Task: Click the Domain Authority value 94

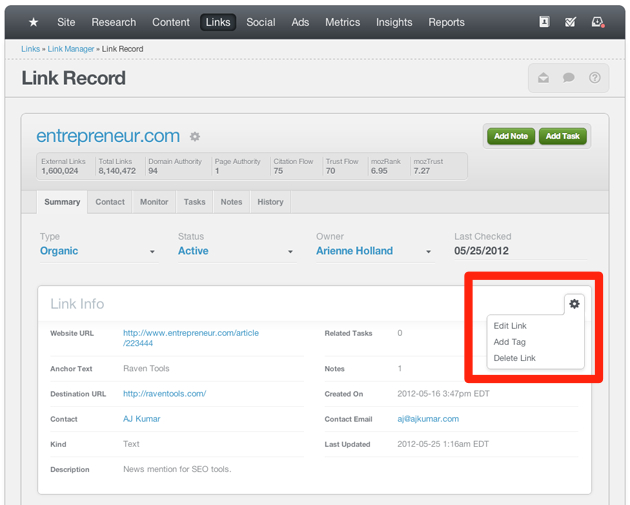Action: 153,171
